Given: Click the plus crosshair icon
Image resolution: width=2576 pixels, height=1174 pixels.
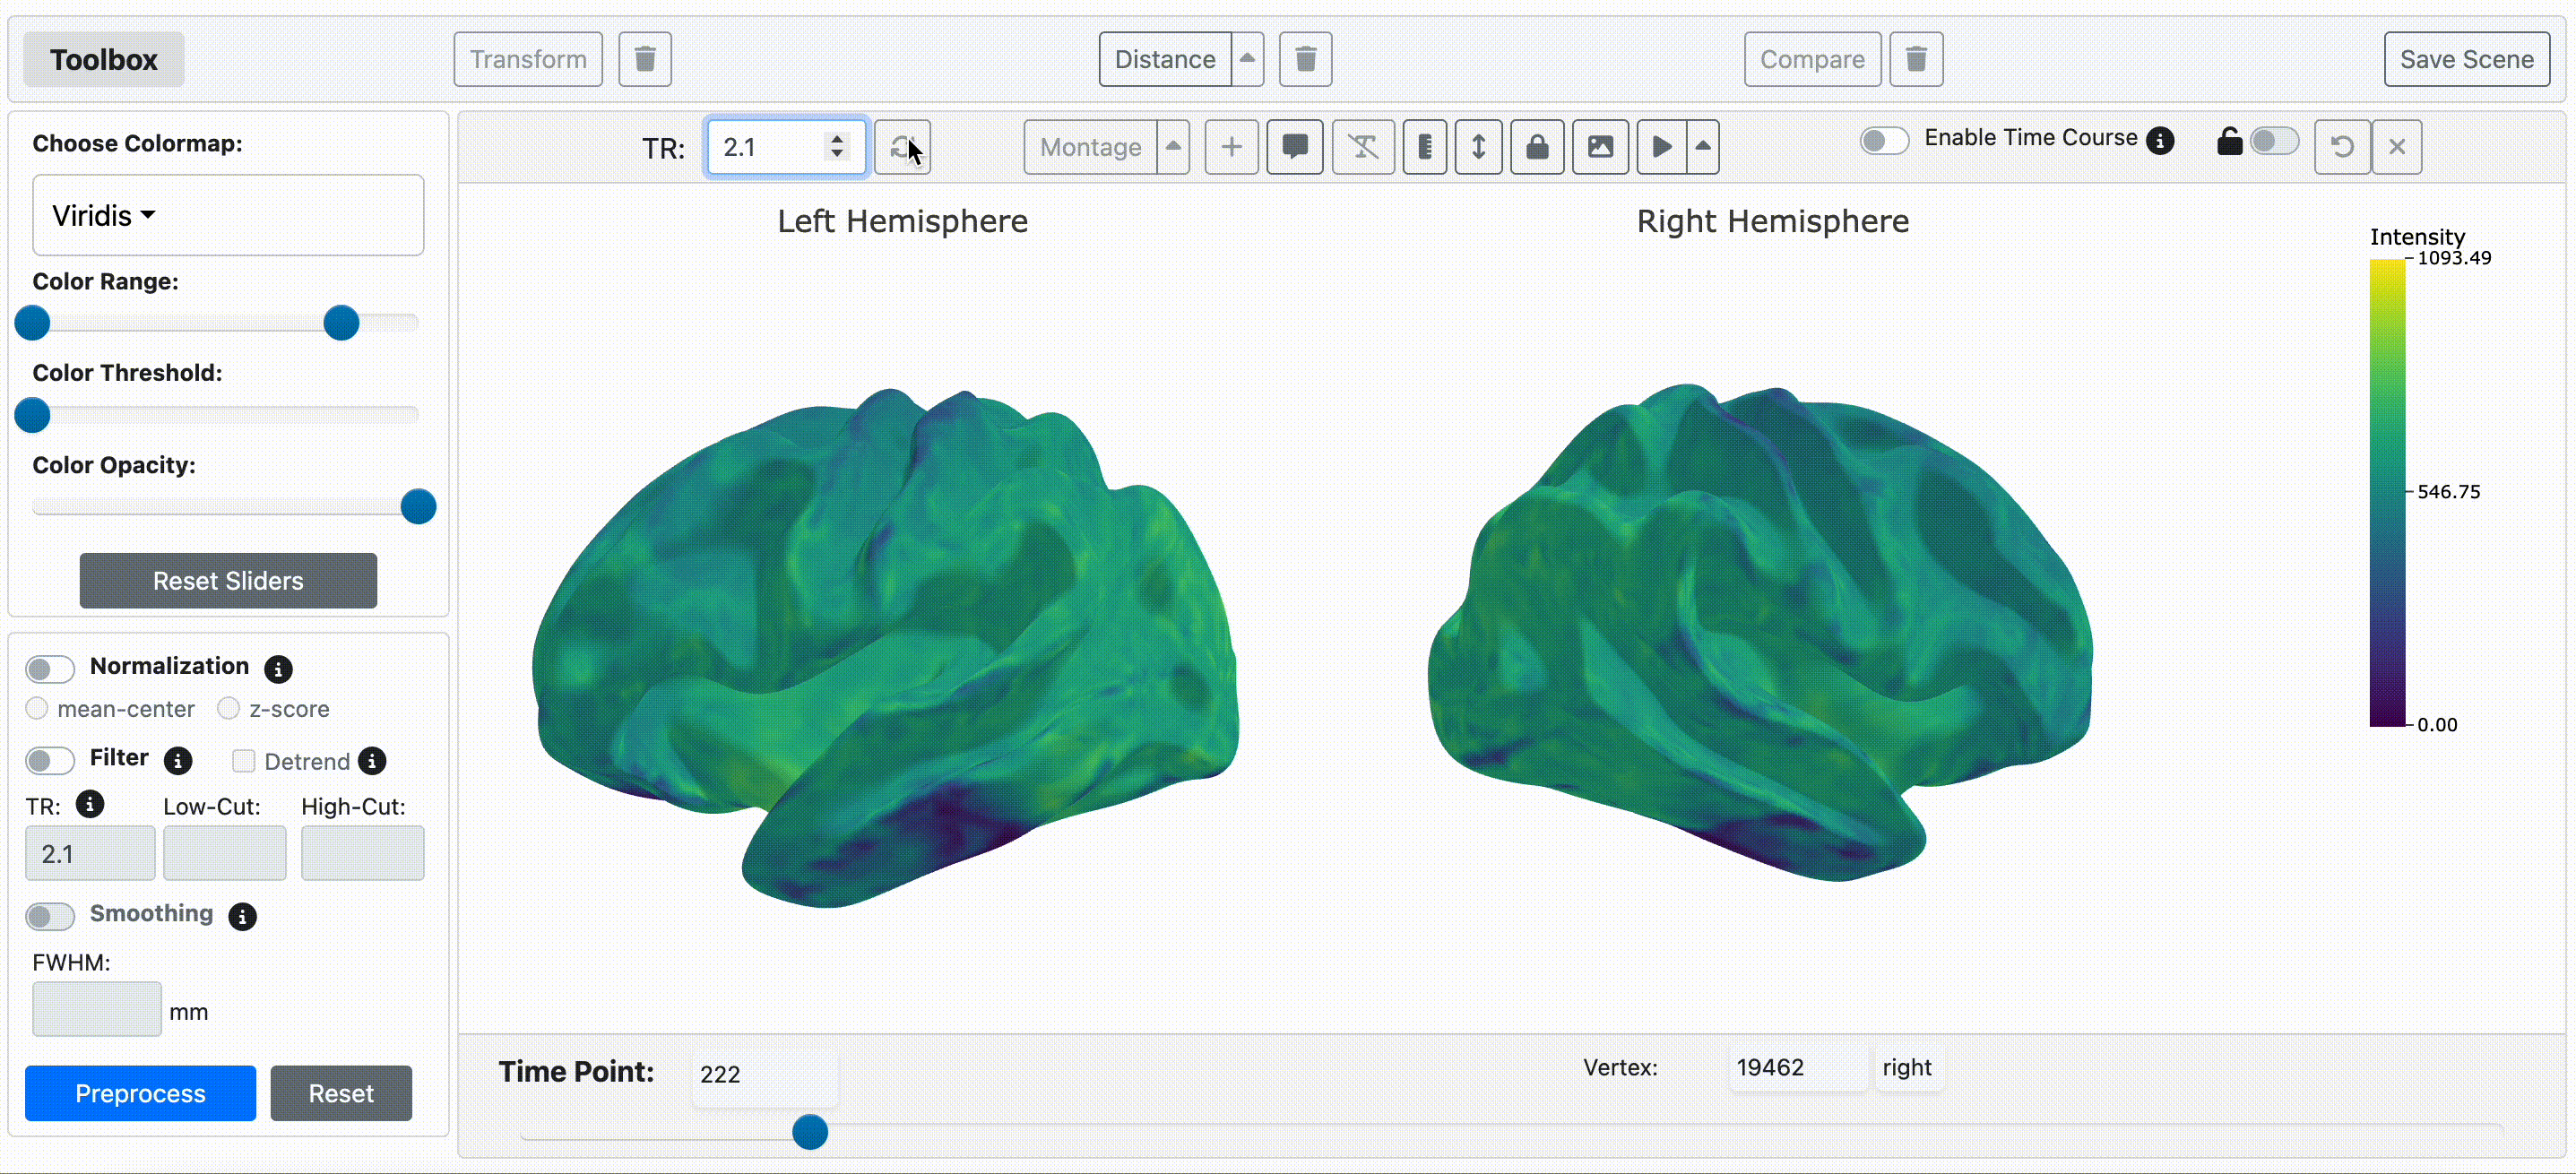Looking at the screenshot, I should click(1231, 147).
